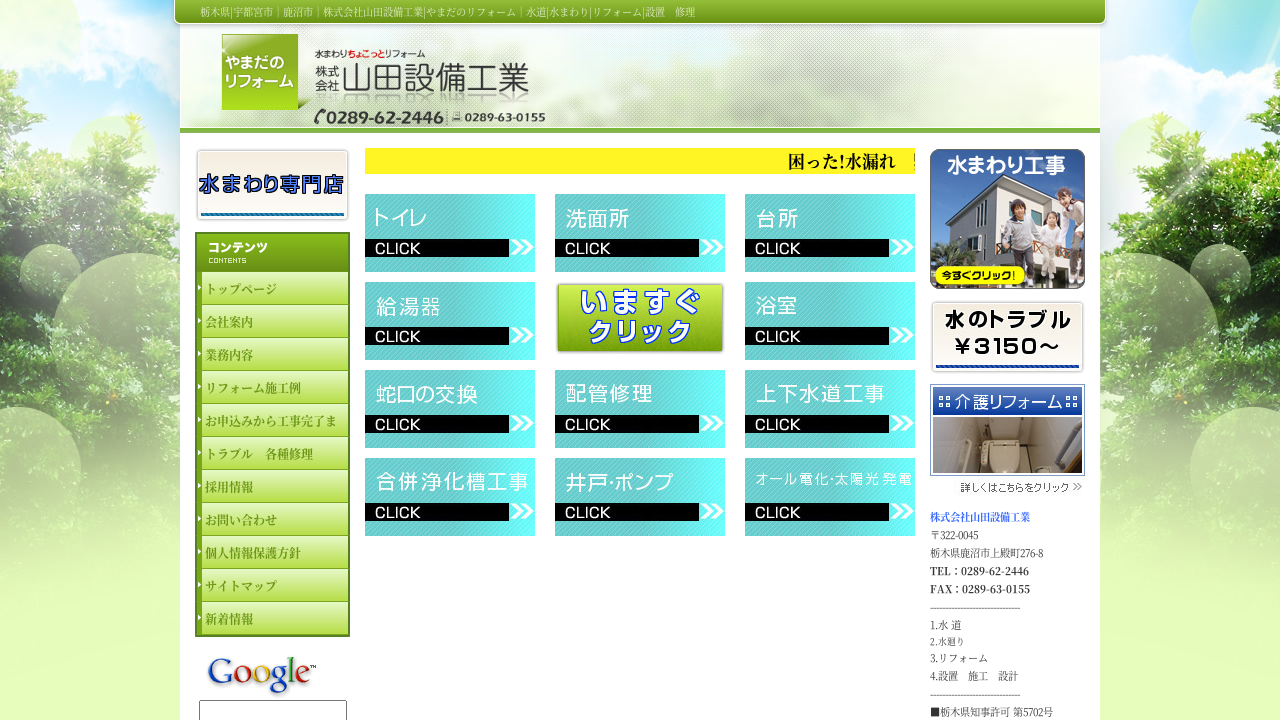Open リフォーム施工例 menu item

274,388
